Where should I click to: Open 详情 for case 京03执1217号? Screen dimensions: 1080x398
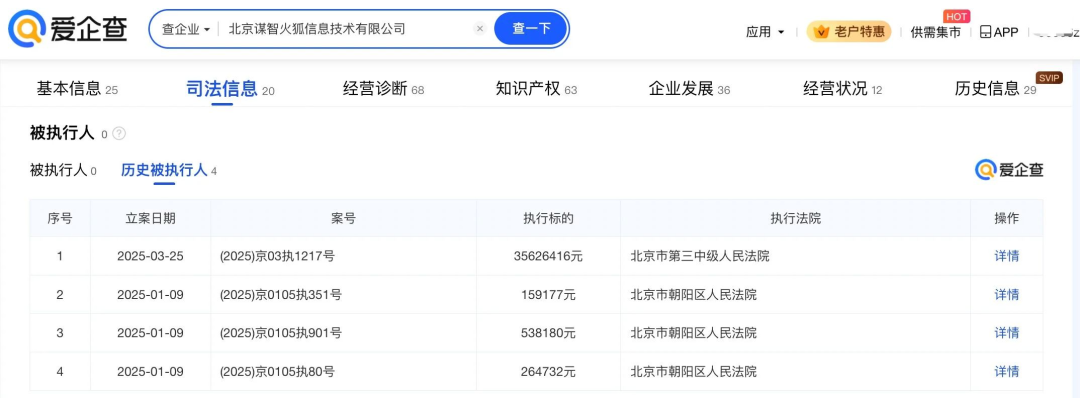click(x=1006, y=256)
